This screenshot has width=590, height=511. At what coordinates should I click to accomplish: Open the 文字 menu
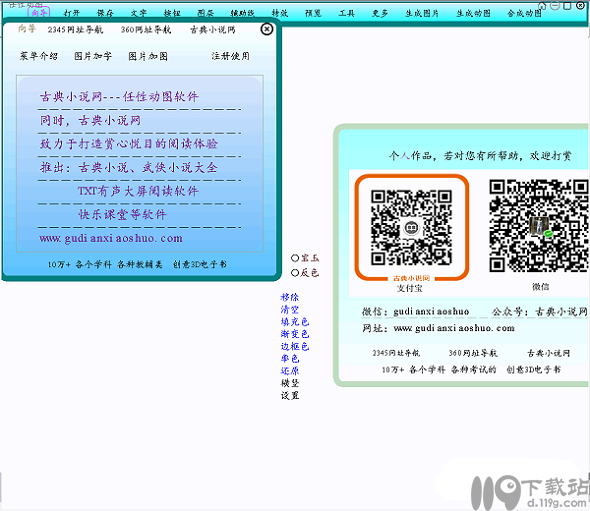pyautogui.click(x=138, y=13)
